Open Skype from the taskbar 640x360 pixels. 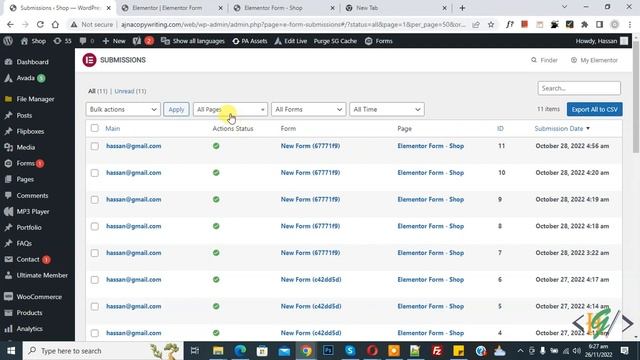[x=350, y=351]
